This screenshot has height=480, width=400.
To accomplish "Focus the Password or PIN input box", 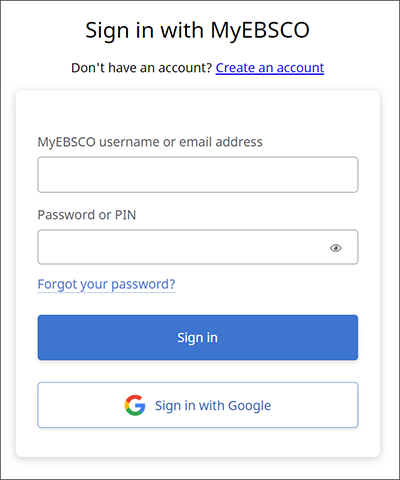I will coord(198,247).
